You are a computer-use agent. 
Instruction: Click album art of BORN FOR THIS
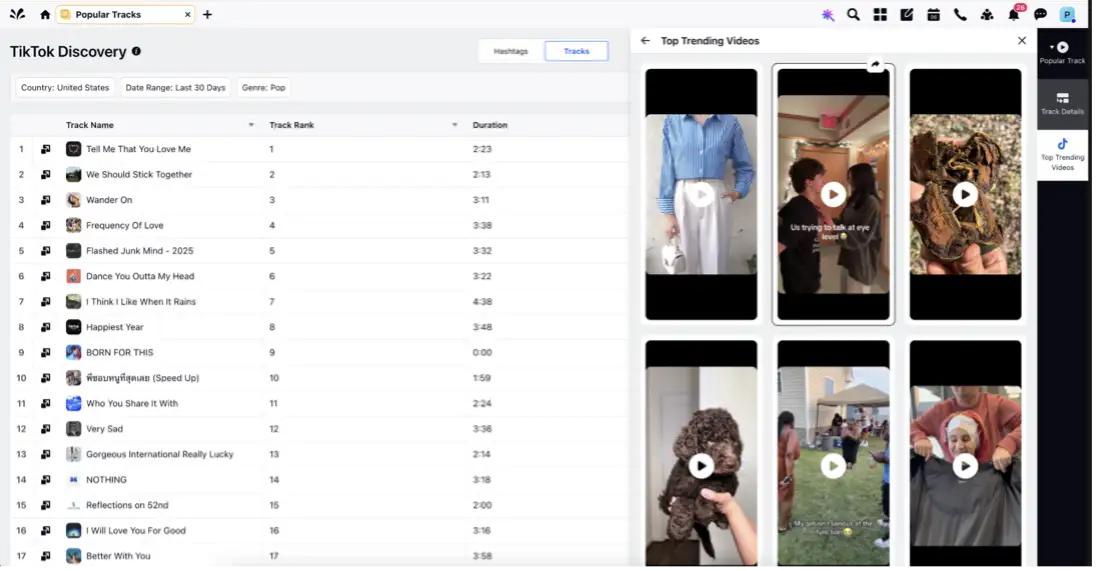click(x=73, y=352)
